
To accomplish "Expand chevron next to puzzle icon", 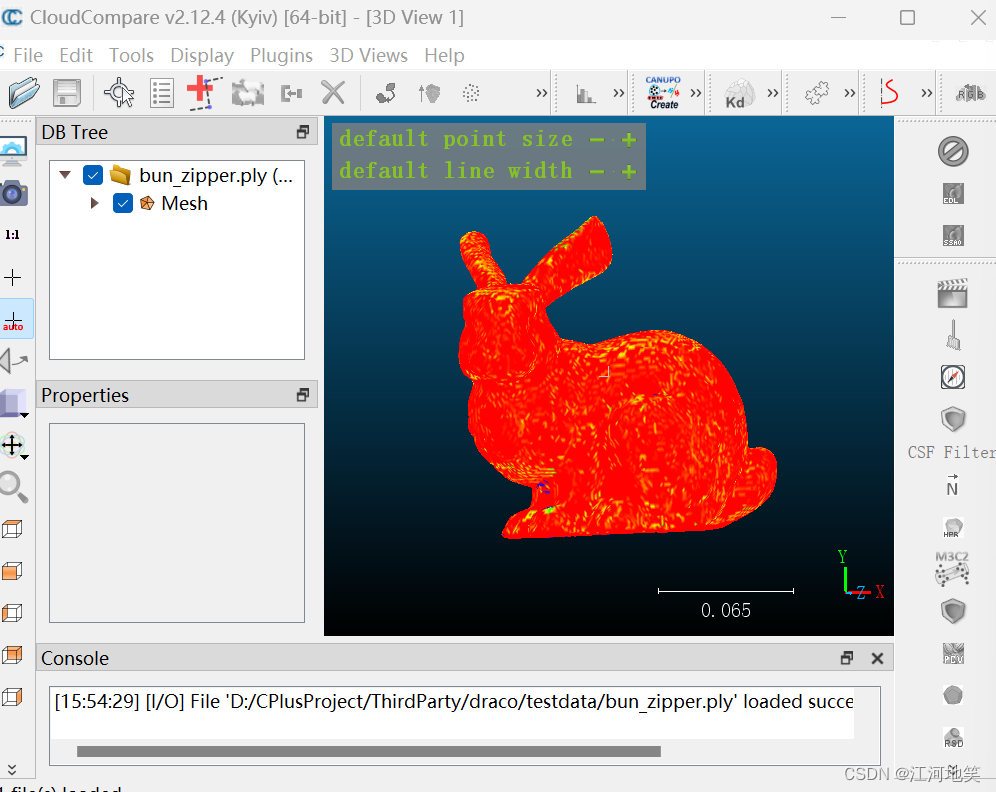I will tap(849, 93).
